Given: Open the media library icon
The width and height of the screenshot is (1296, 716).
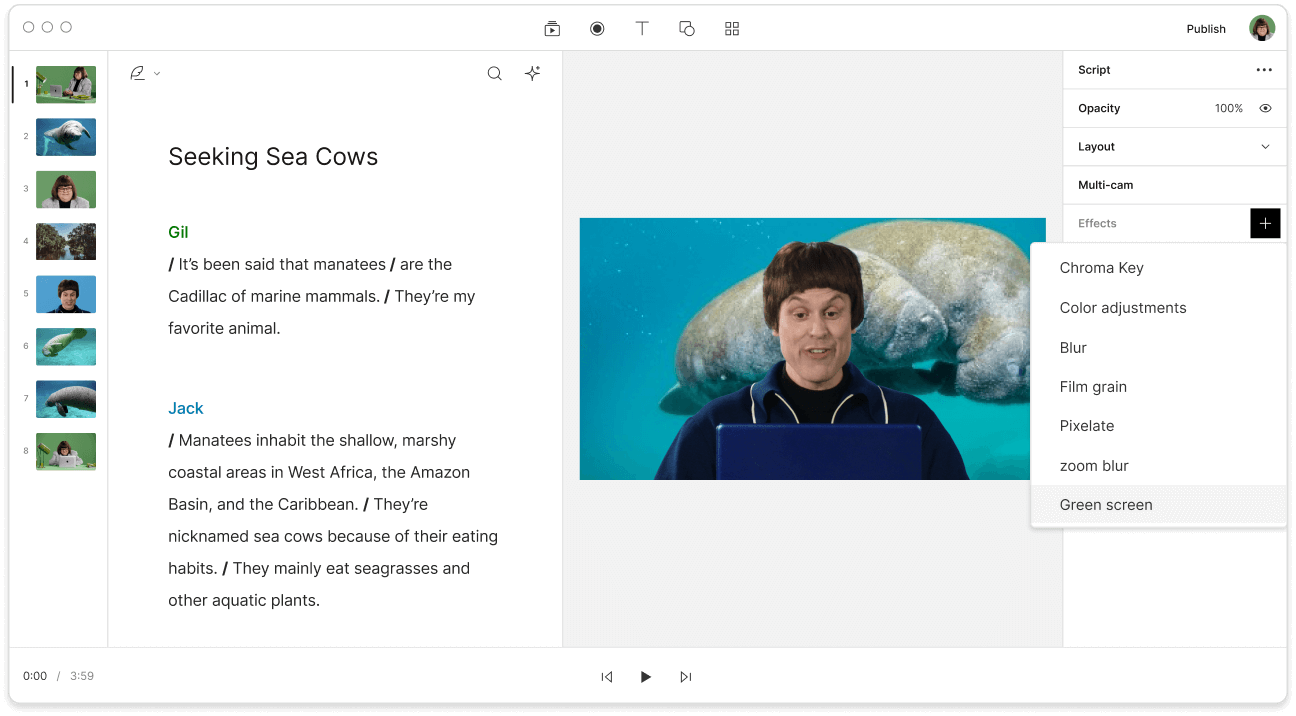Looking at the screenshot, I should (x=552, y=28).
